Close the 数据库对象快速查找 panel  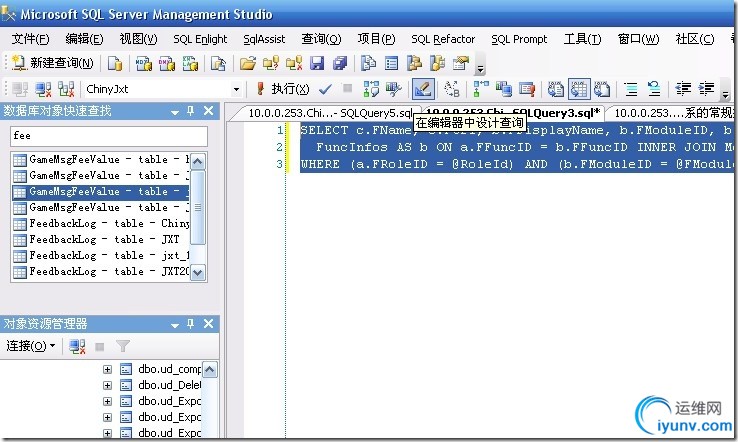click(209, 111)
